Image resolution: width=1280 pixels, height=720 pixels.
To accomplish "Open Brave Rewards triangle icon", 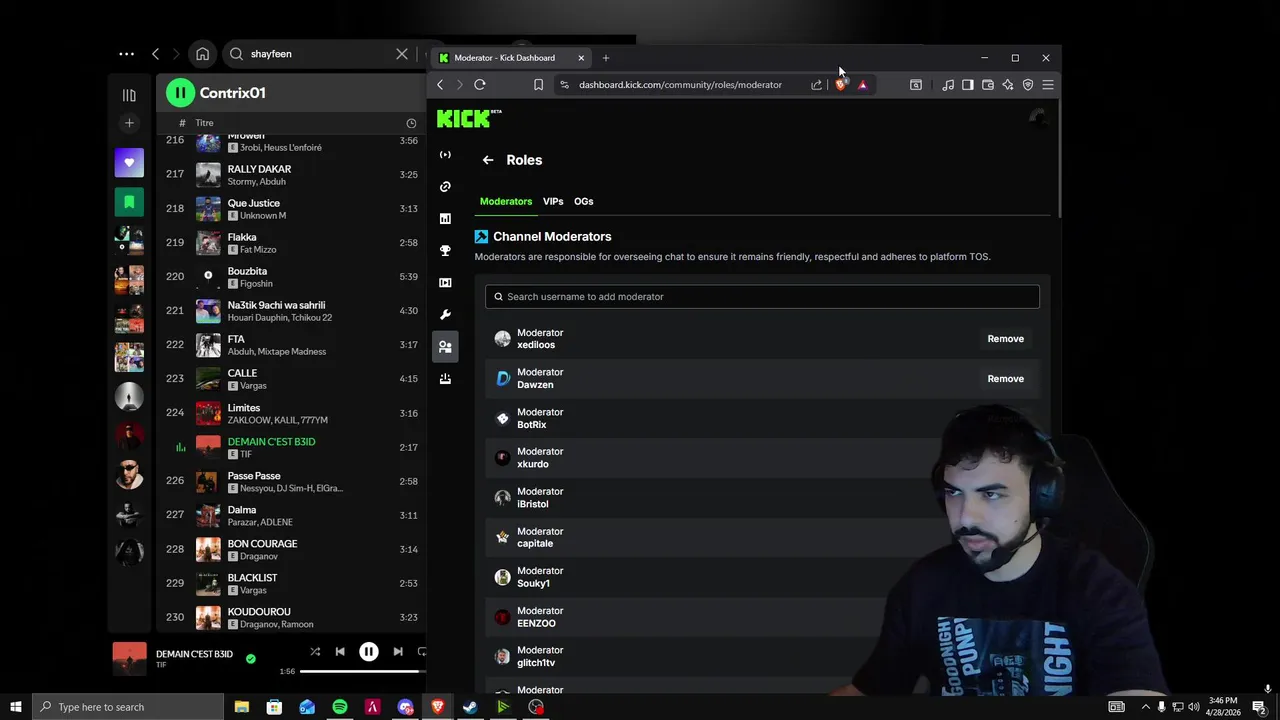I will (862, 85).
